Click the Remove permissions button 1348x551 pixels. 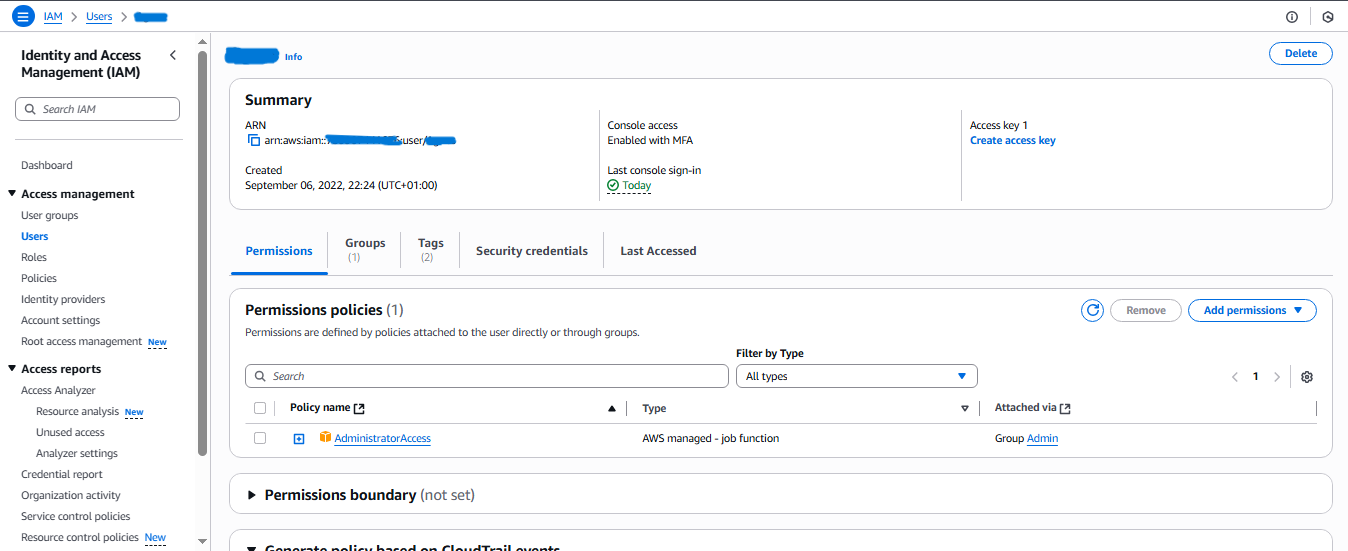click(1146, 310)
